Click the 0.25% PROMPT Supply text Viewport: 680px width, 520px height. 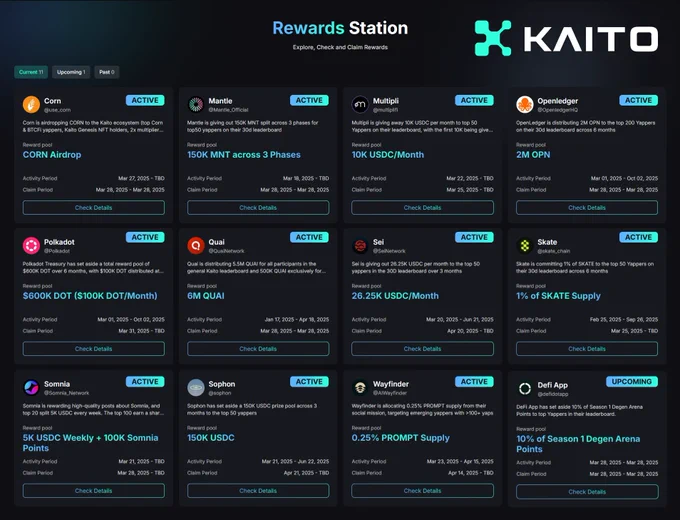coord(400,438)
